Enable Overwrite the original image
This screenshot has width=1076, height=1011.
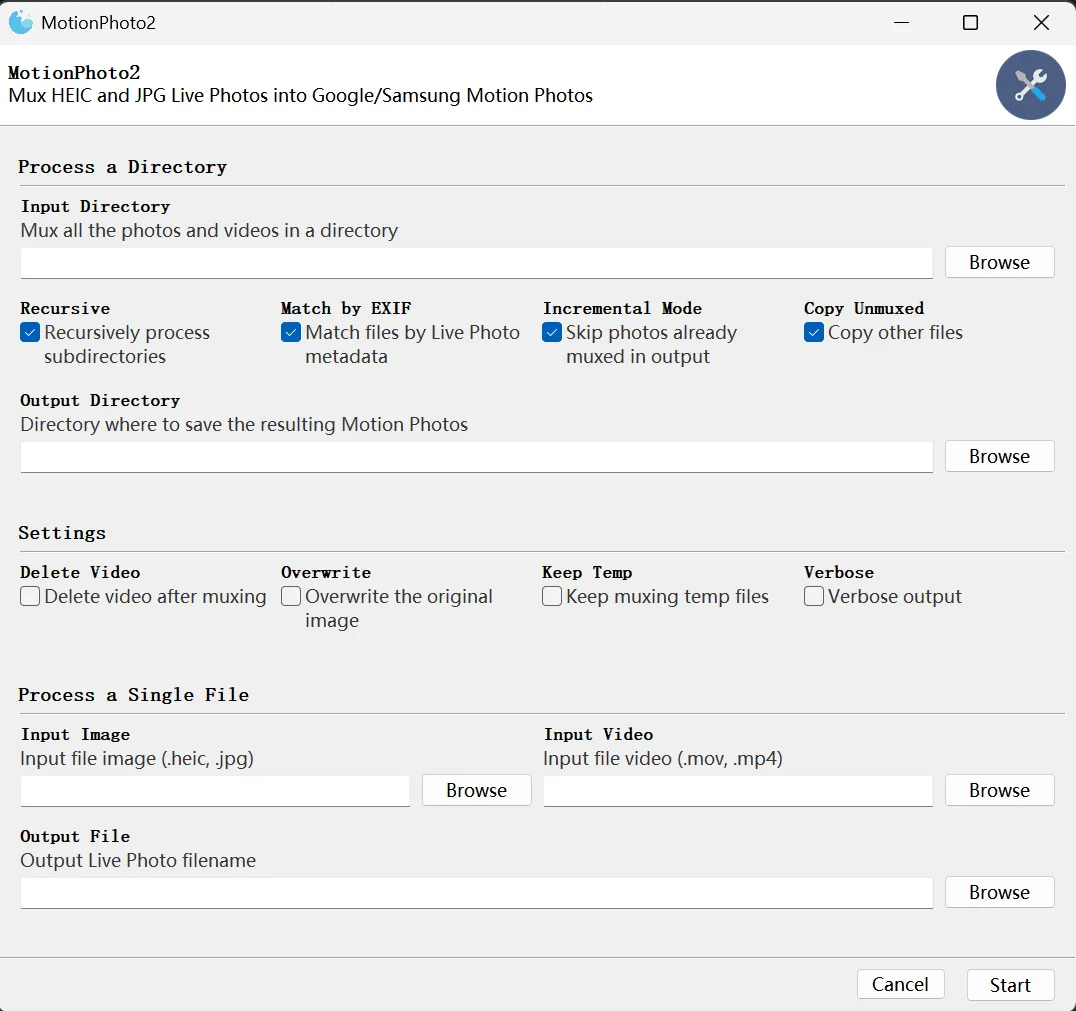pyautogui.click(x=291, y=597)
